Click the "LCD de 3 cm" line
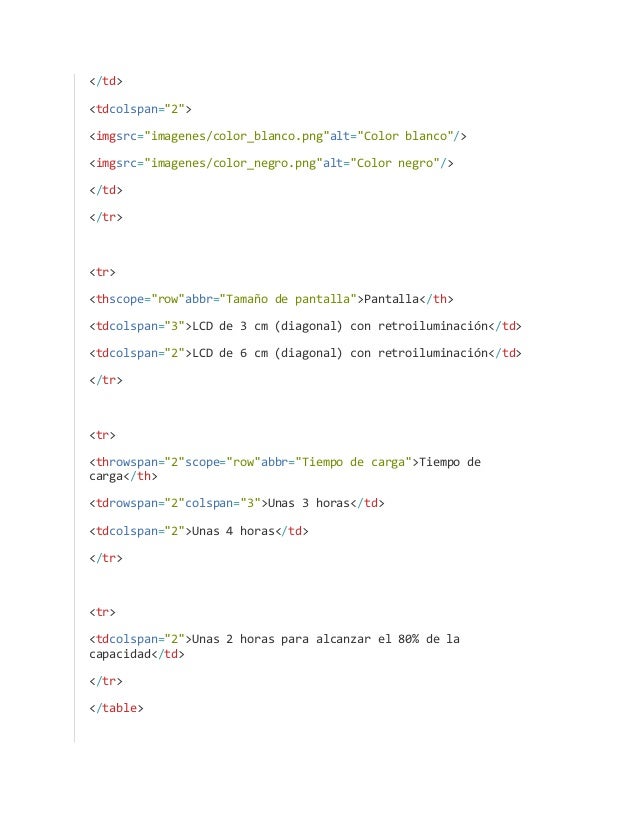The image size is (638, 826). tap(306, 326)
